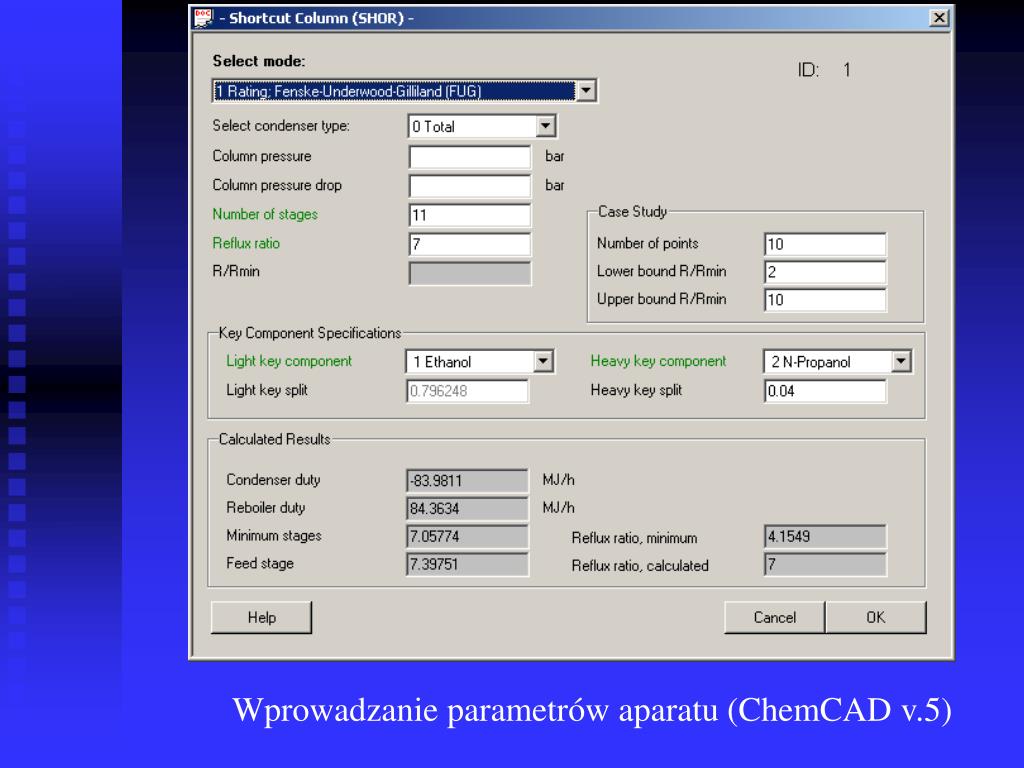
Task: Click the green Number of stages label
Action: [x=265, y=214]
